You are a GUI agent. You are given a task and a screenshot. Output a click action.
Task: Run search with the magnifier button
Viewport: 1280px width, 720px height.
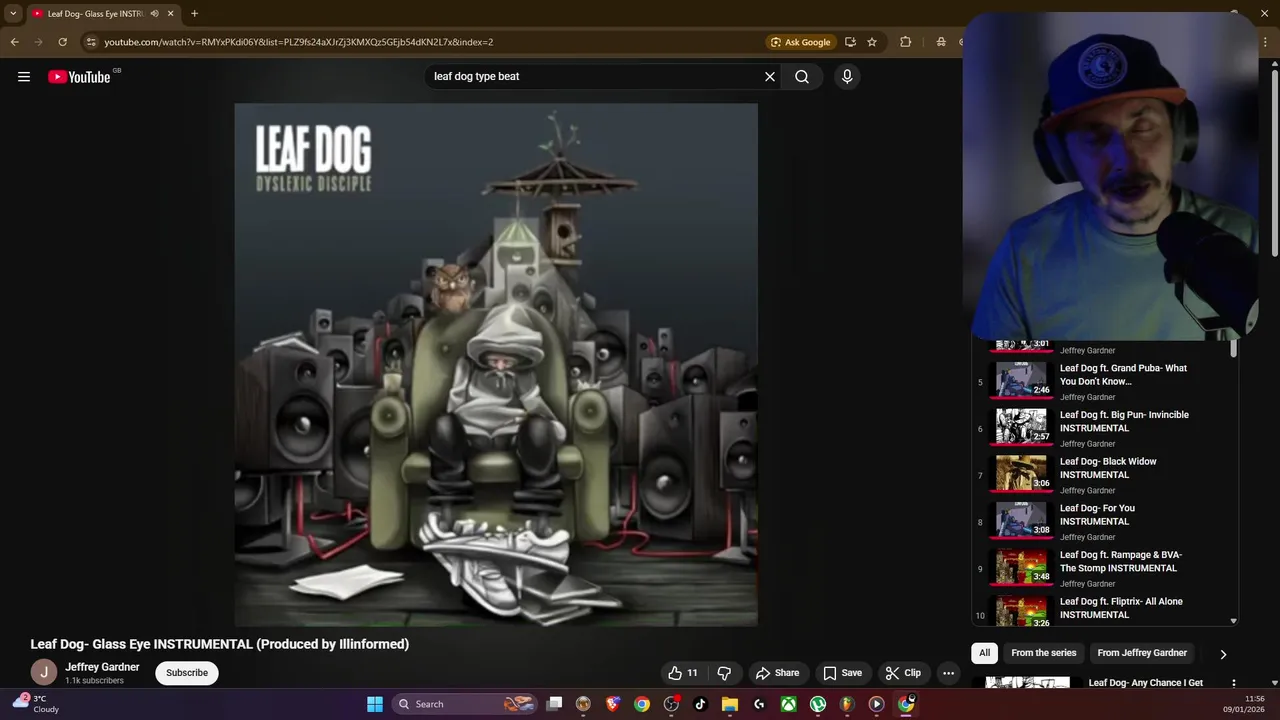coord(802,77)
